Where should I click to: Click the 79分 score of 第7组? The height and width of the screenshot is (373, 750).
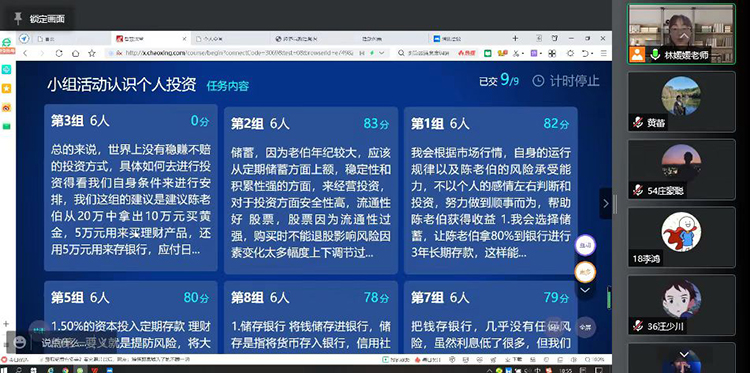click(x=556, y=298)
